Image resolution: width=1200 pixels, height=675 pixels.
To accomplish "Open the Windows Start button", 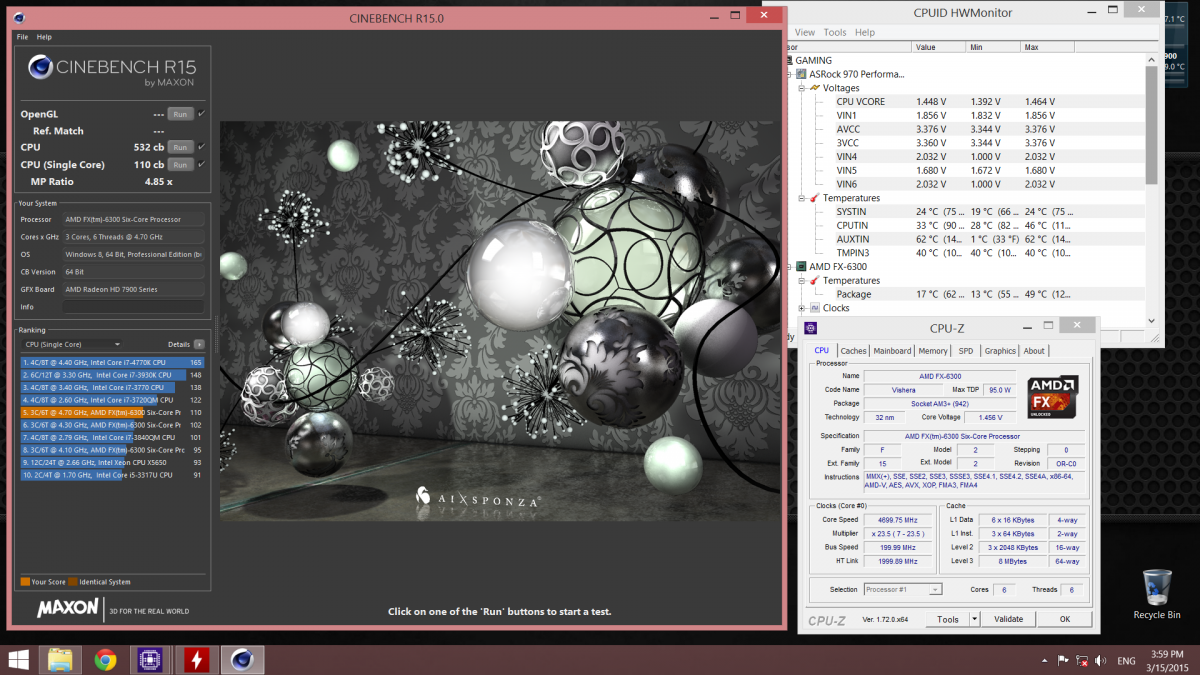I will click(x=18, y=659).
